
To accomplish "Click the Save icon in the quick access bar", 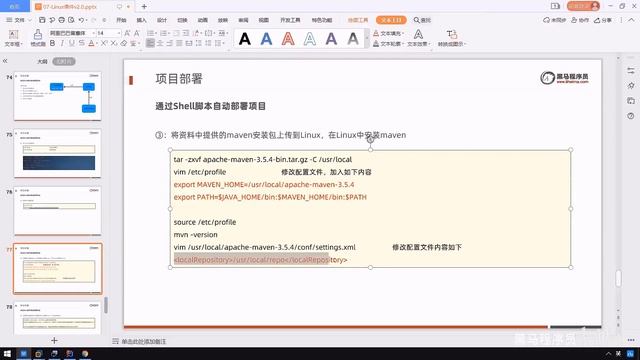I will click(42, 20).
